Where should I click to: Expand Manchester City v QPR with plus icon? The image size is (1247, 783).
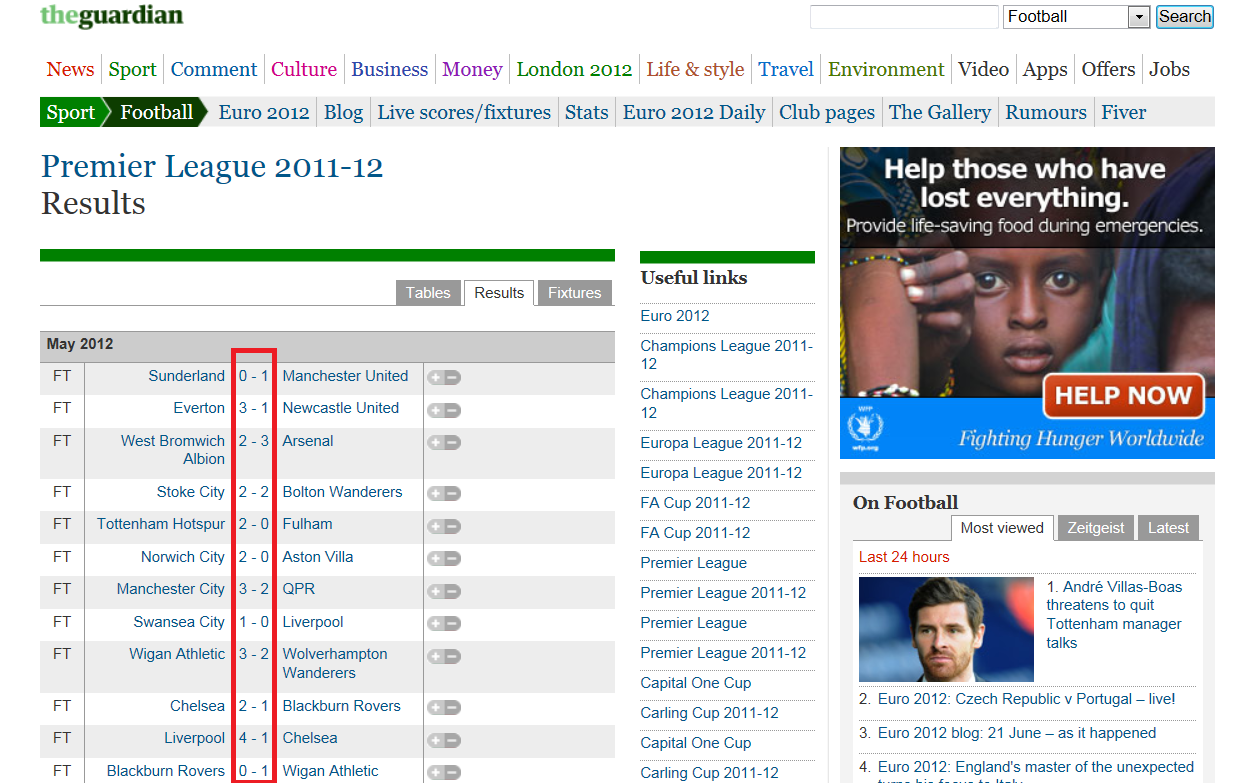pyautogui.click(x=435, y=591)
